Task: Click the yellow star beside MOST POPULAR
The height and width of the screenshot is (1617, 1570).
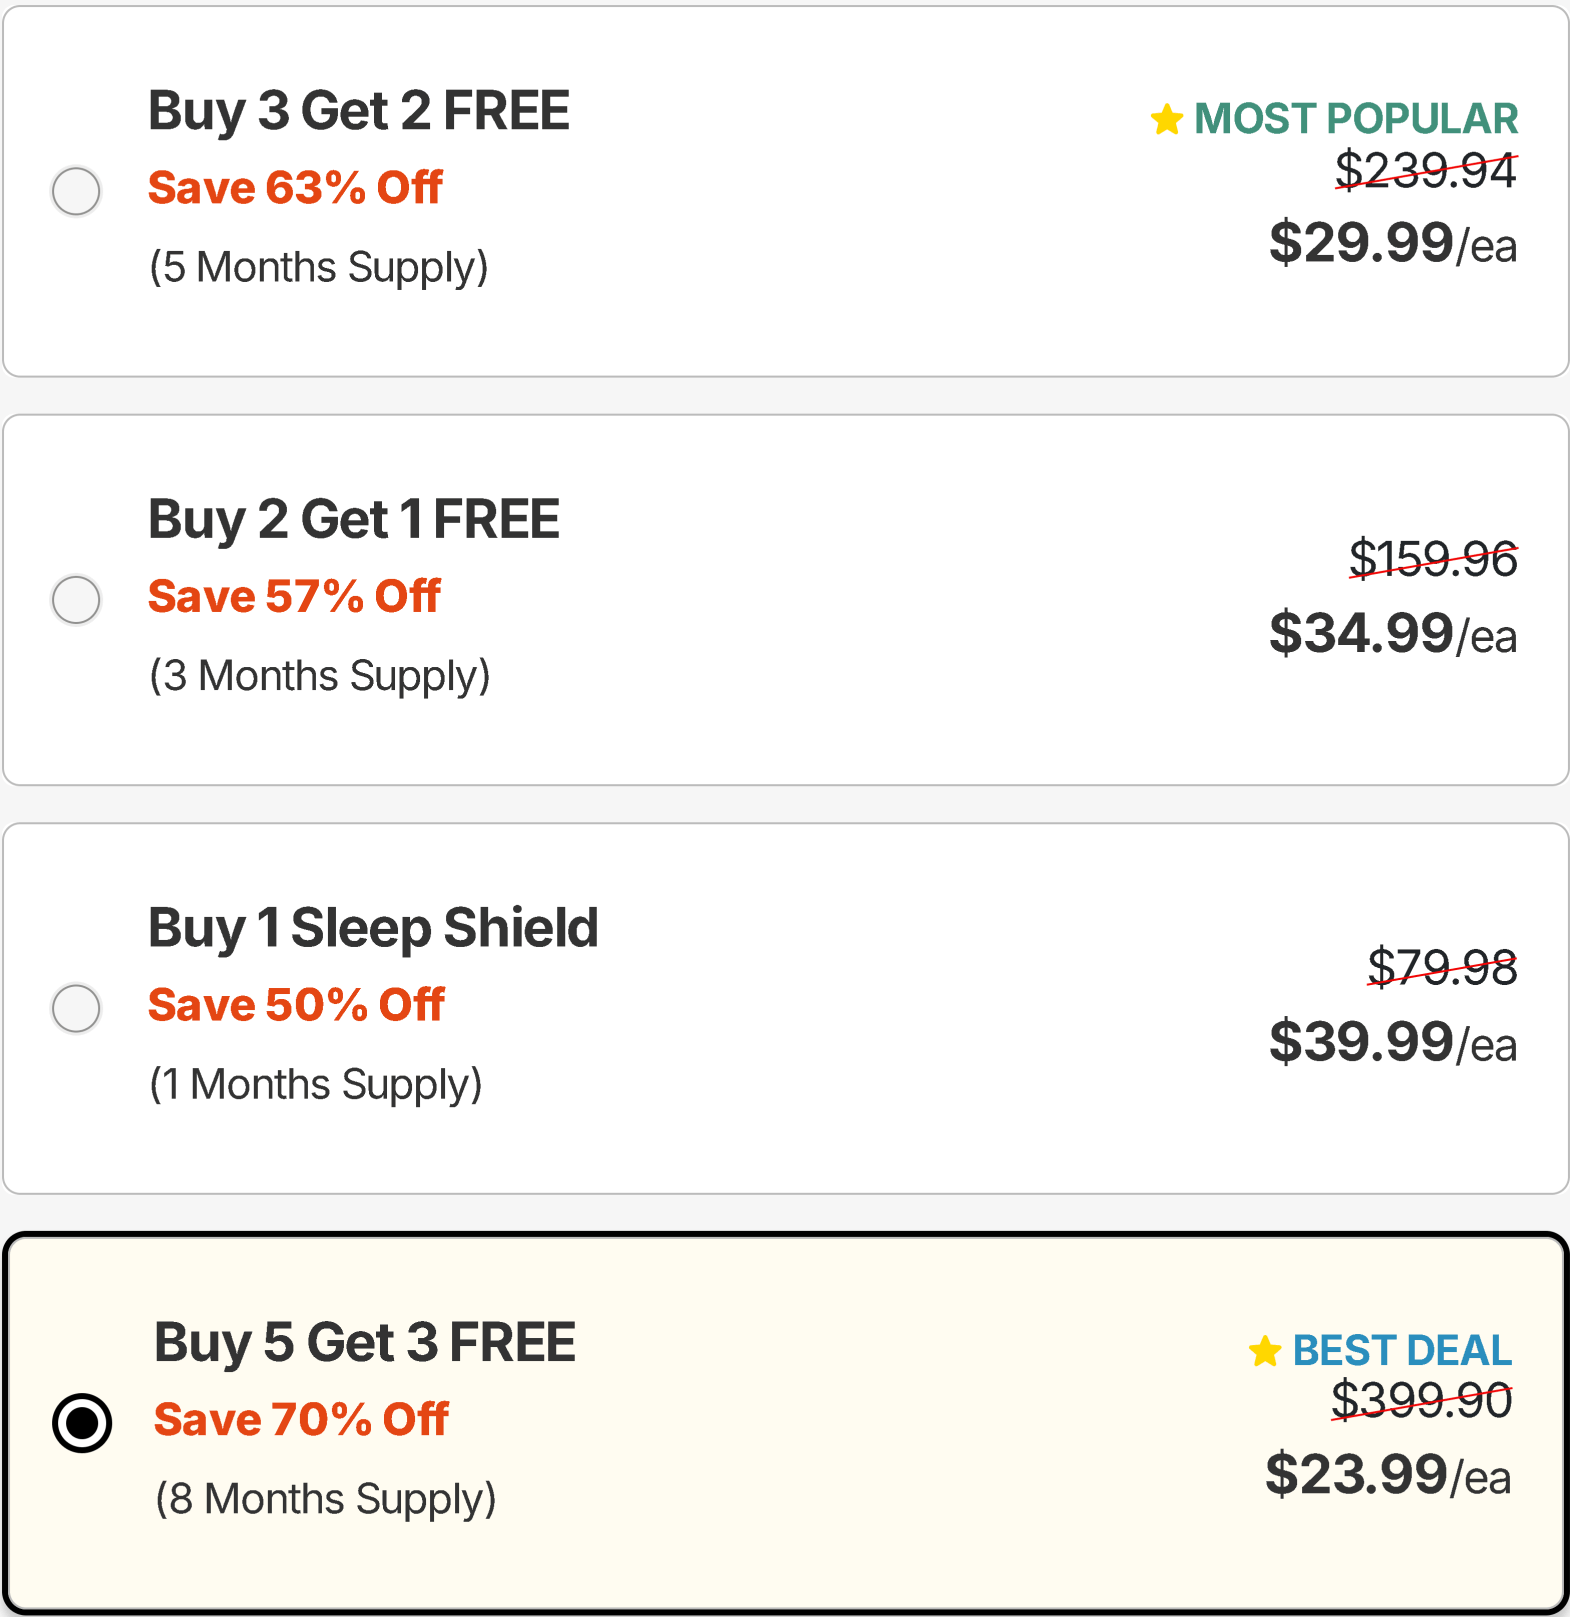Action: tap(1166, 119)
